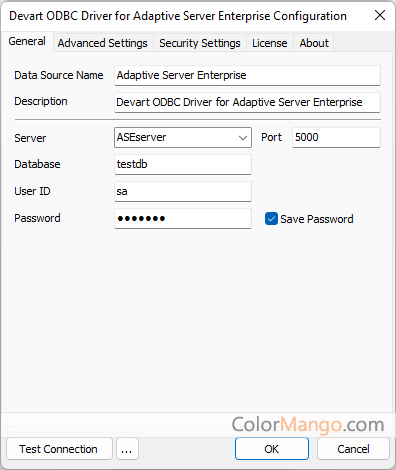Confirm settings with the OK button

click(272, 449)
